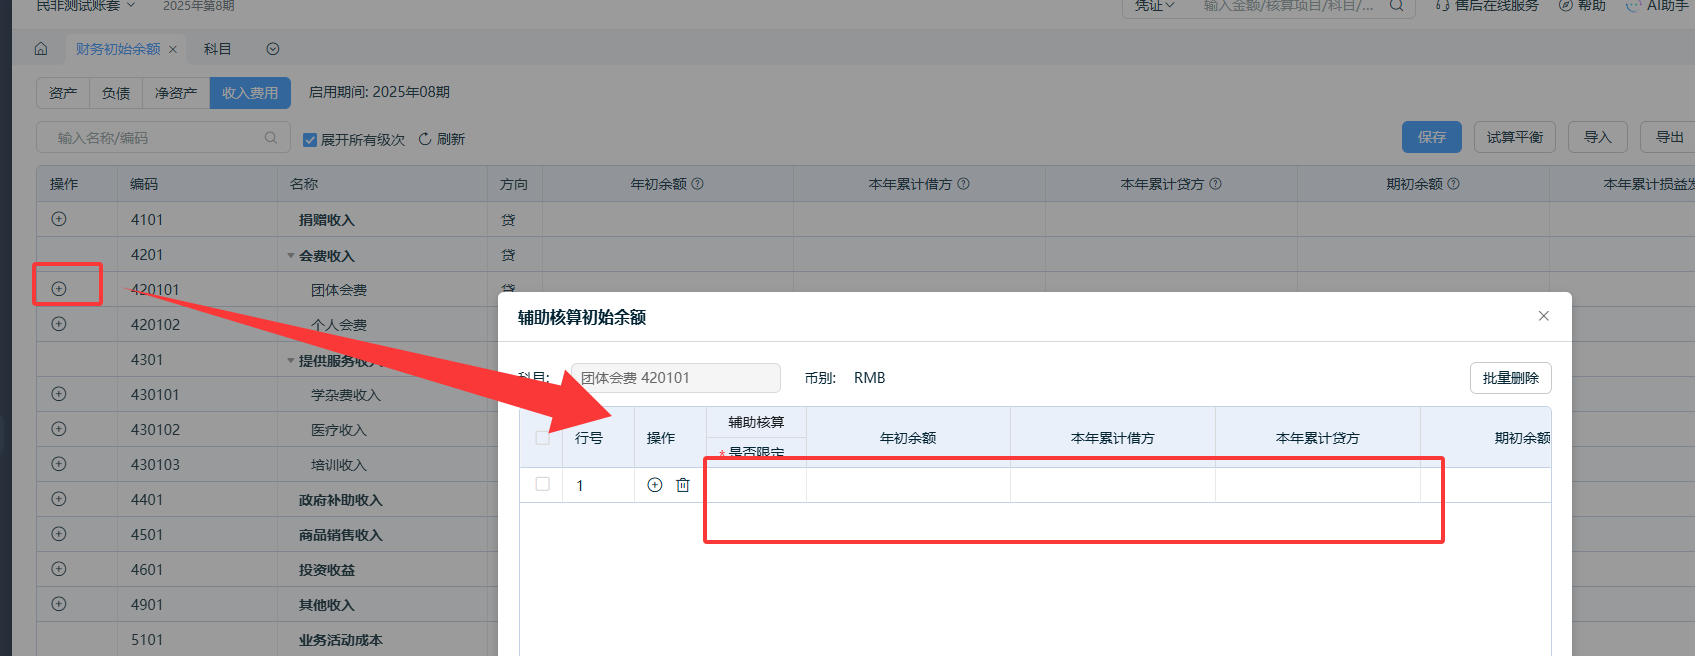The image size is (1695, 656).
Task: Click the 批量删除 button
Action: (1510, 378)
